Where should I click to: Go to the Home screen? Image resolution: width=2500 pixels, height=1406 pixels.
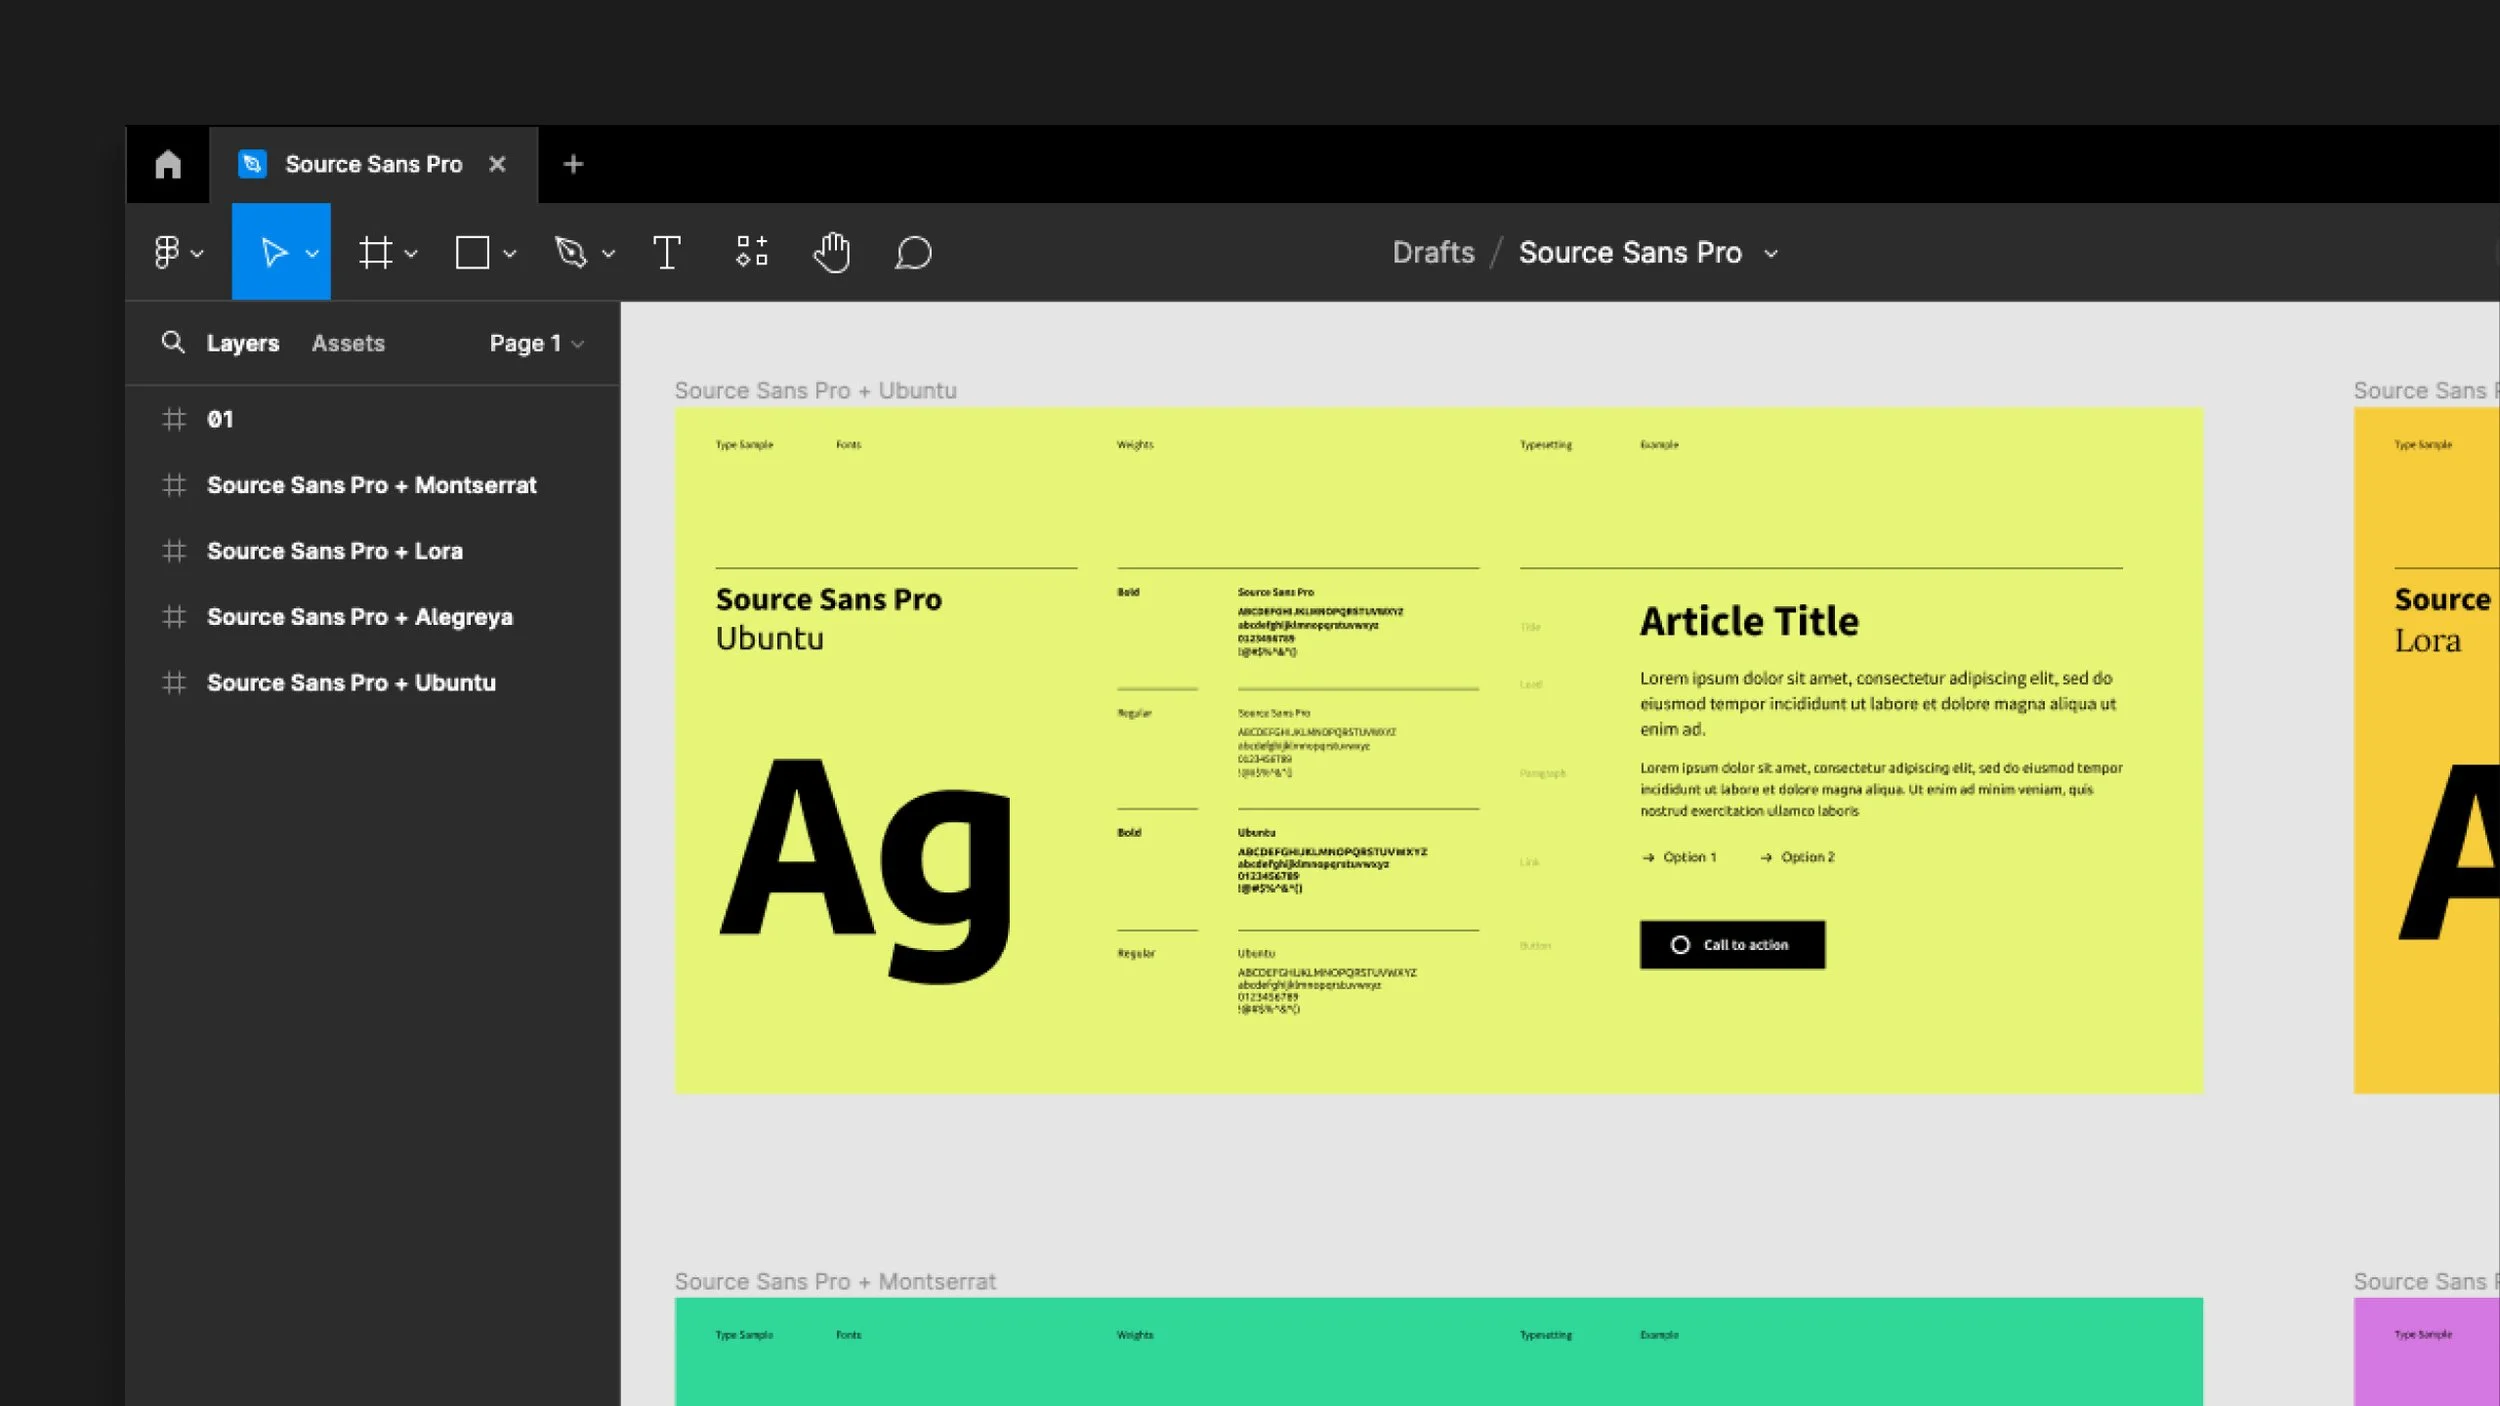pos(166,163)
